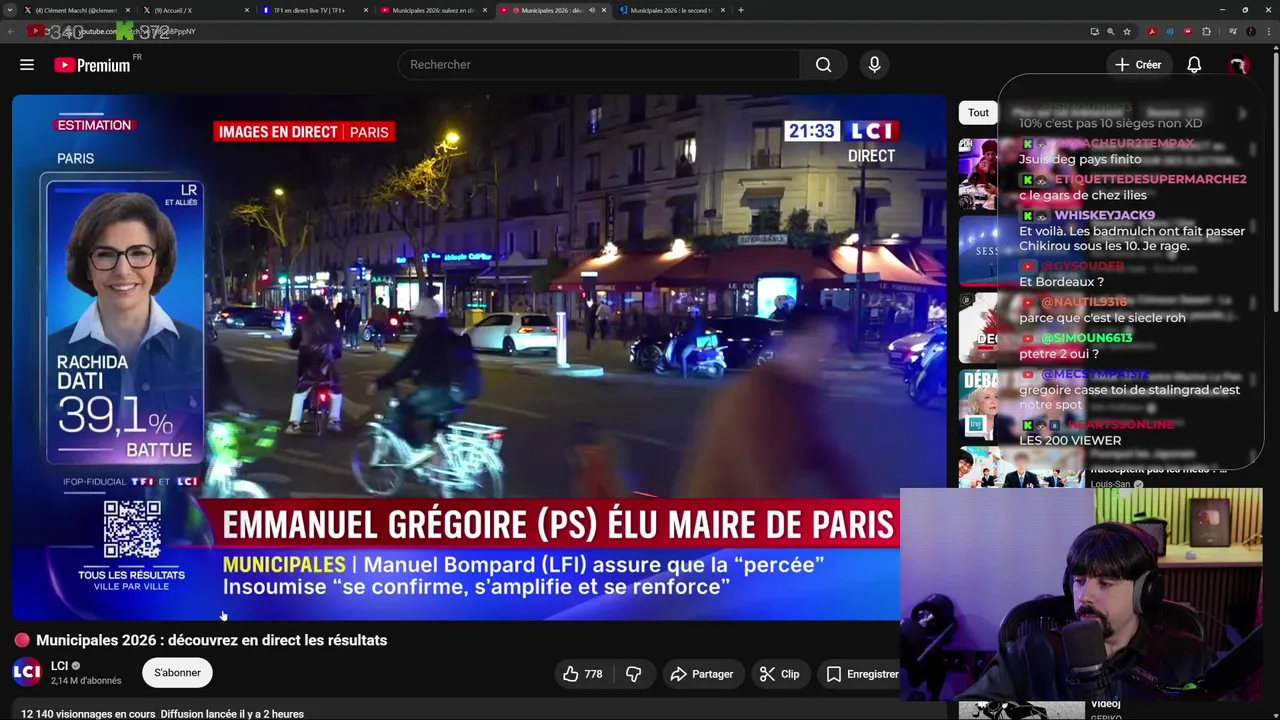Open a new browser tab
This screenshot has height=720, width=1280.
[x=741, y=10]
